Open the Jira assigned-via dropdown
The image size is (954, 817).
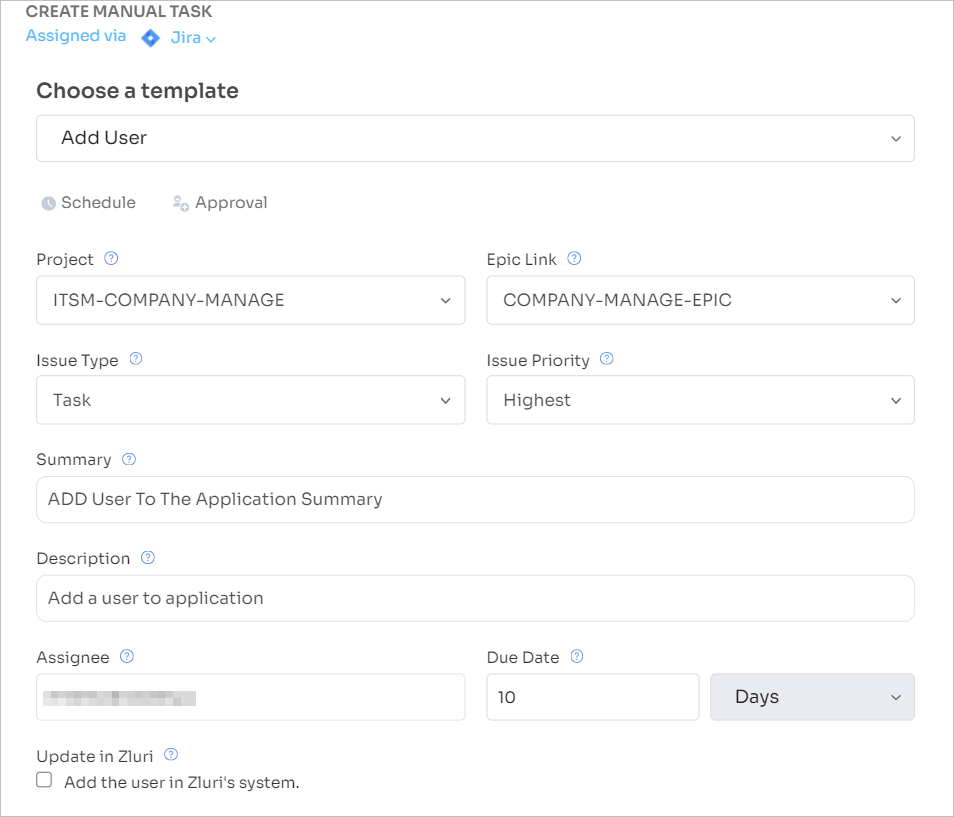[193, 38]
